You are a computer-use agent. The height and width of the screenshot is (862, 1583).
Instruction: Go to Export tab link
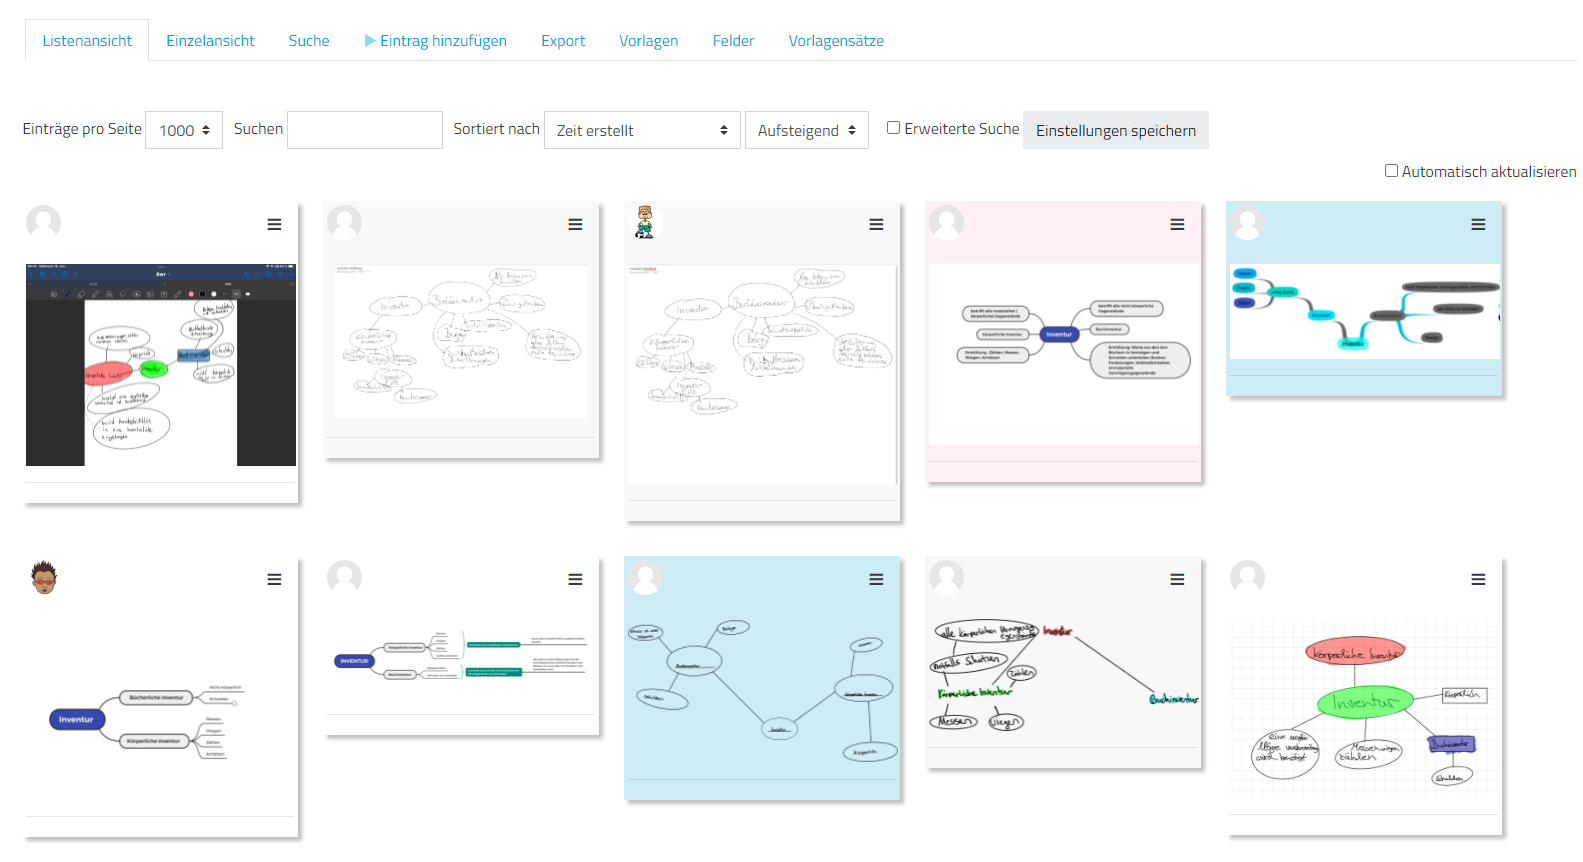pos(563,41)
